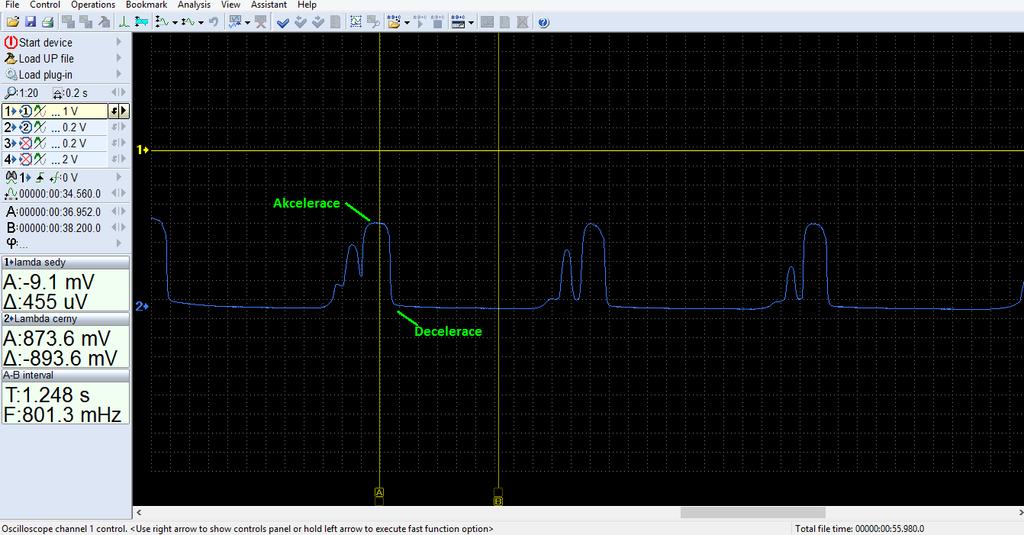Image resolution: width=1024 pixels, height=535 pixels.
Task: Click the 1 lamda sedy channel header
Action: (65, 262)
